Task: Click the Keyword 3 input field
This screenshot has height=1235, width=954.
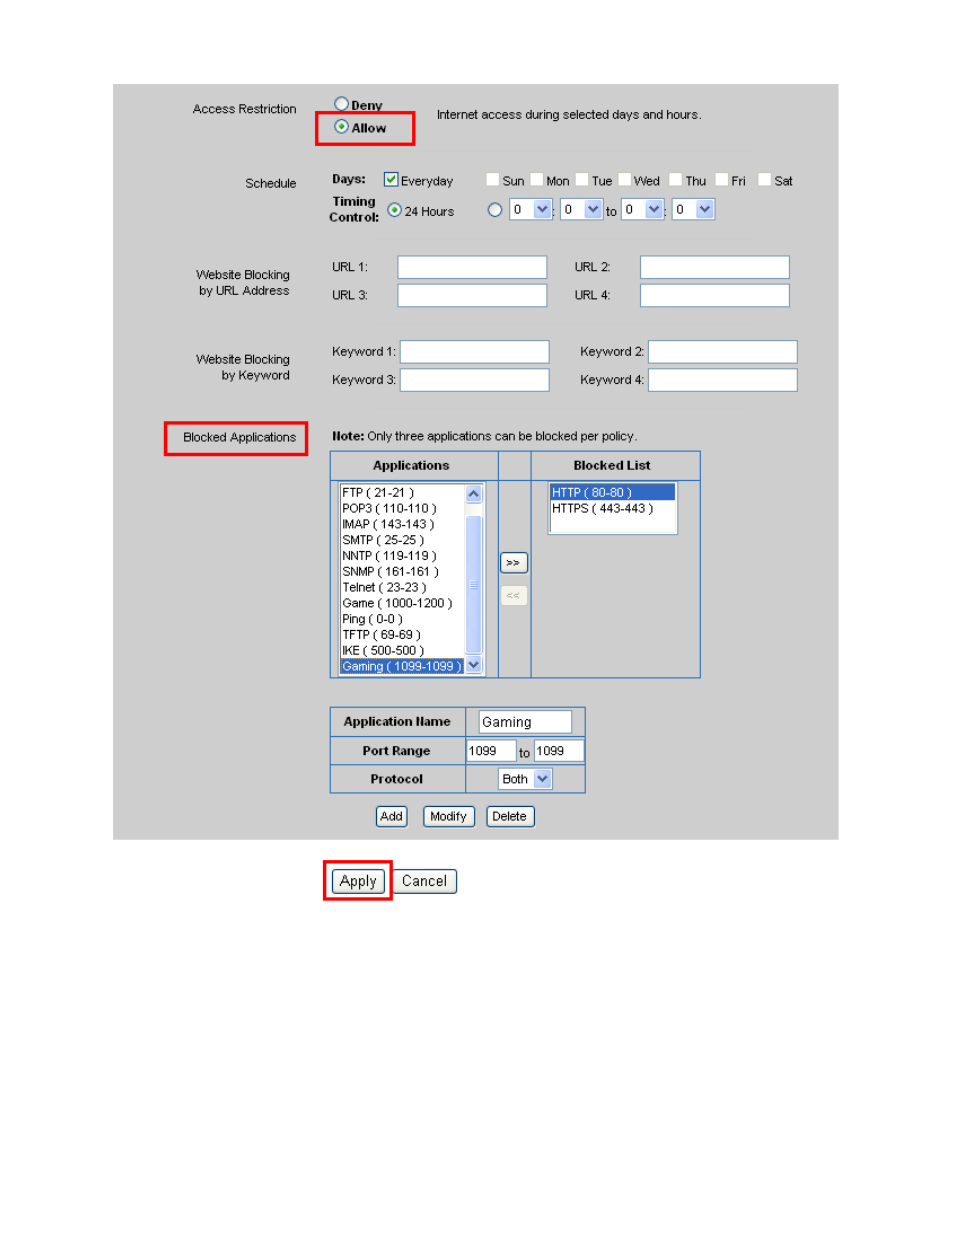Action: pyautogui.click(x=475, y=380)
